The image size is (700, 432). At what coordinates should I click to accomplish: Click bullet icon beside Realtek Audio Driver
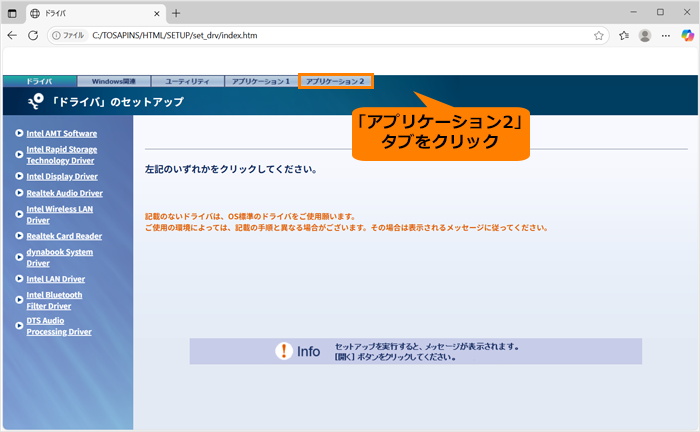click(19, 193)
